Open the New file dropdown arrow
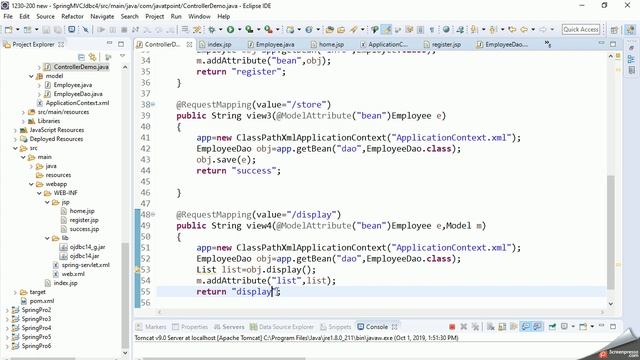 [x=17, y=29]
